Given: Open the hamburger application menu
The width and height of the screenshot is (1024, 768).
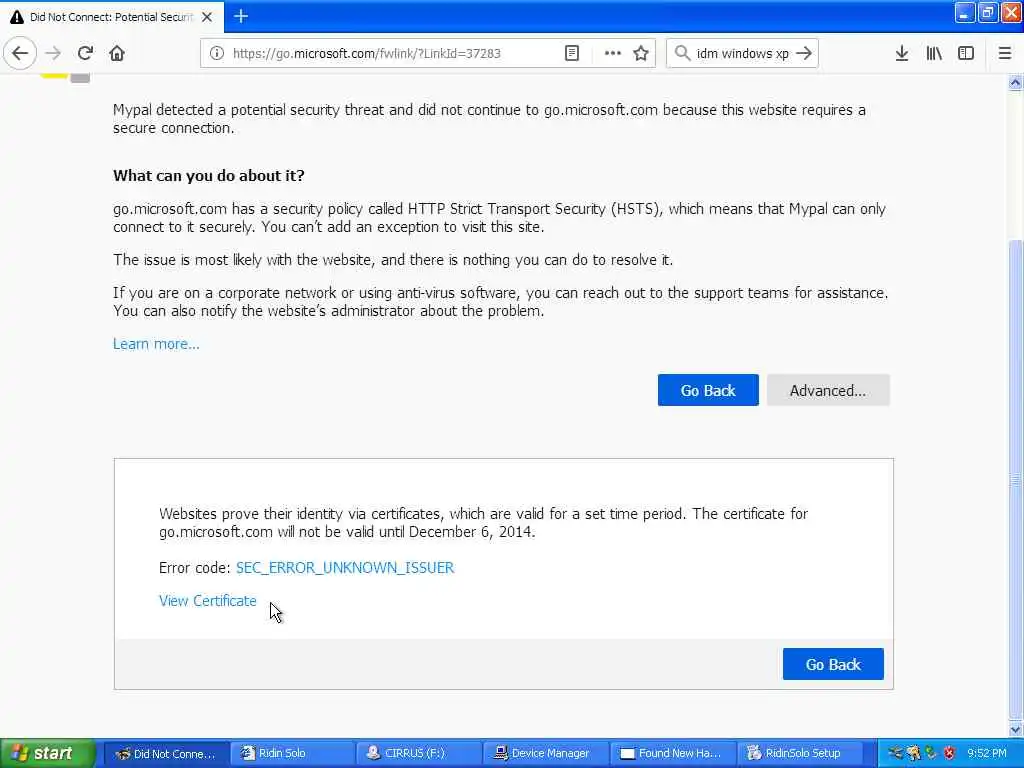Looking at the screenshot, I should pyautogui.click(x=1005, y=53).
